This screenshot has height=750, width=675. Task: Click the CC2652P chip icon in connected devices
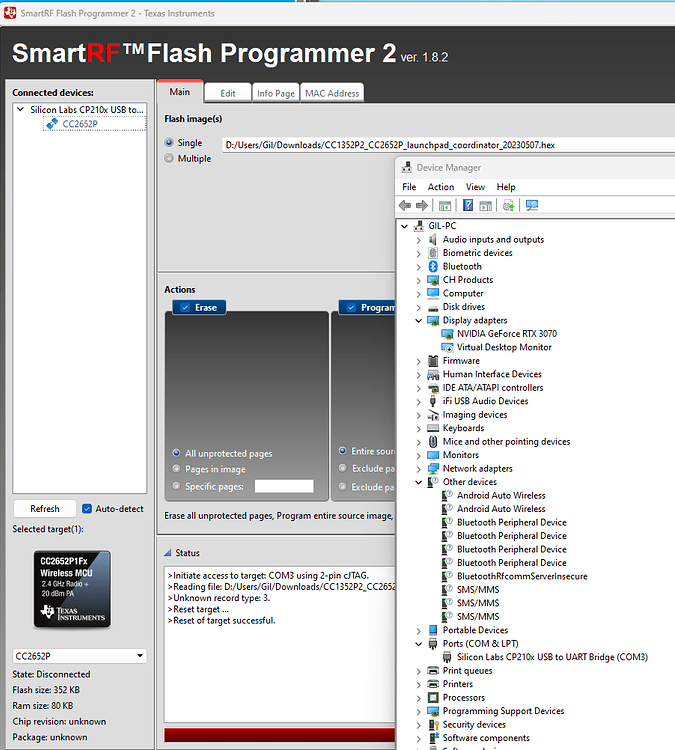52,124
